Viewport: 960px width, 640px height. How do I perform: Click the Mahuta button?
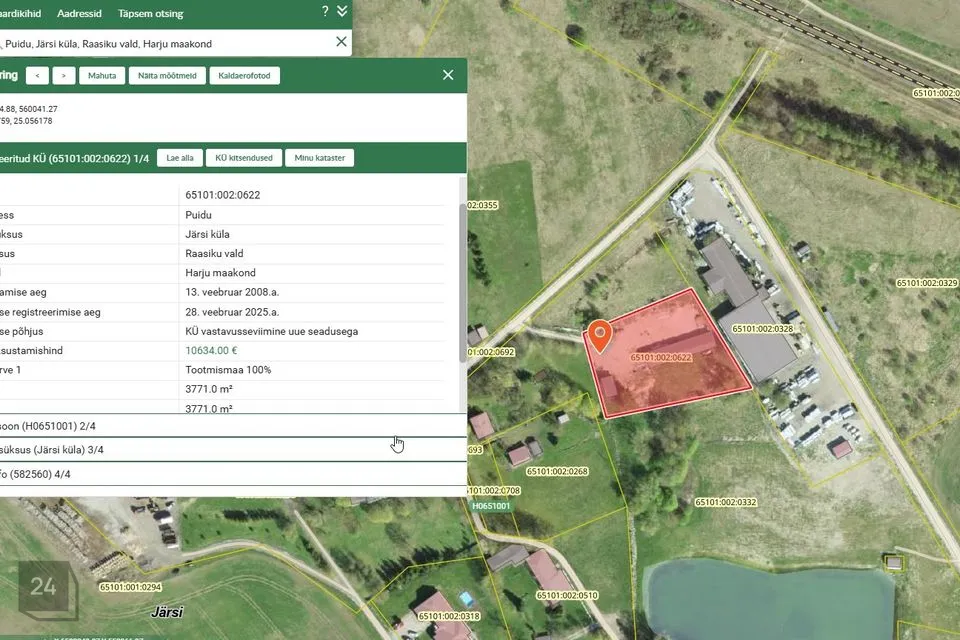point(102,76)
